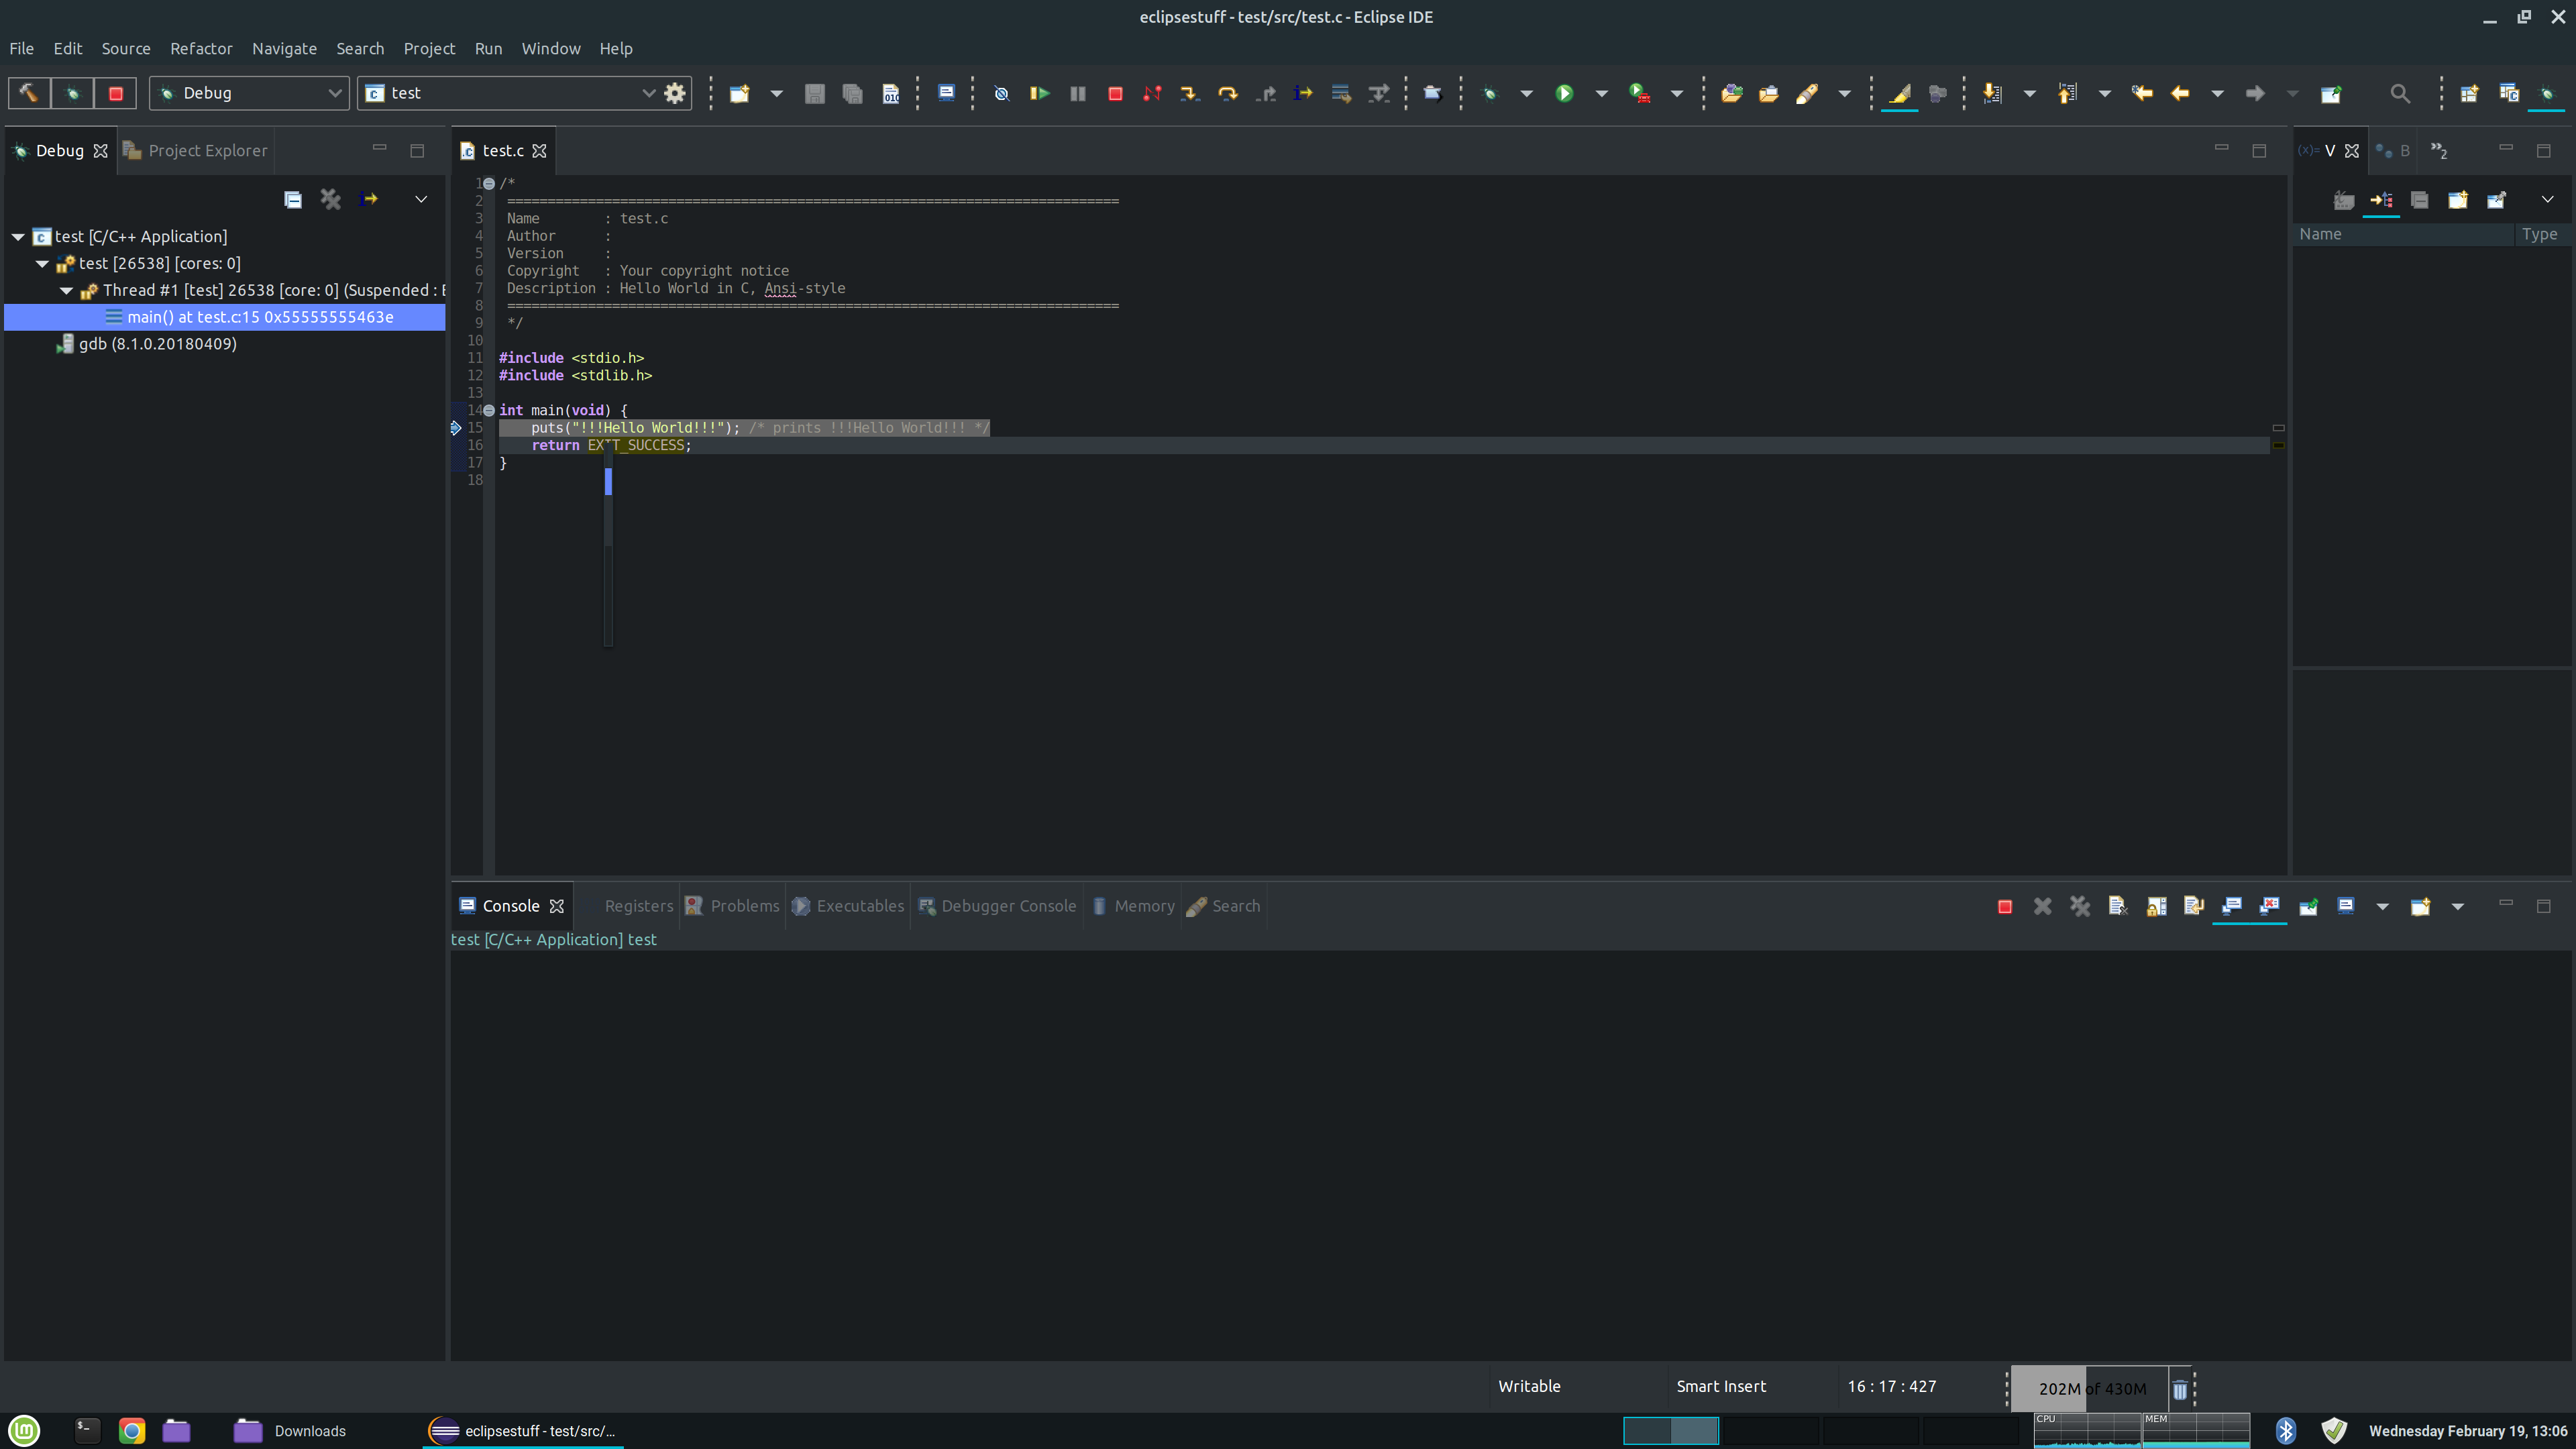
Task: Click Clear Console icon
Action: (x=2118, y=907)
